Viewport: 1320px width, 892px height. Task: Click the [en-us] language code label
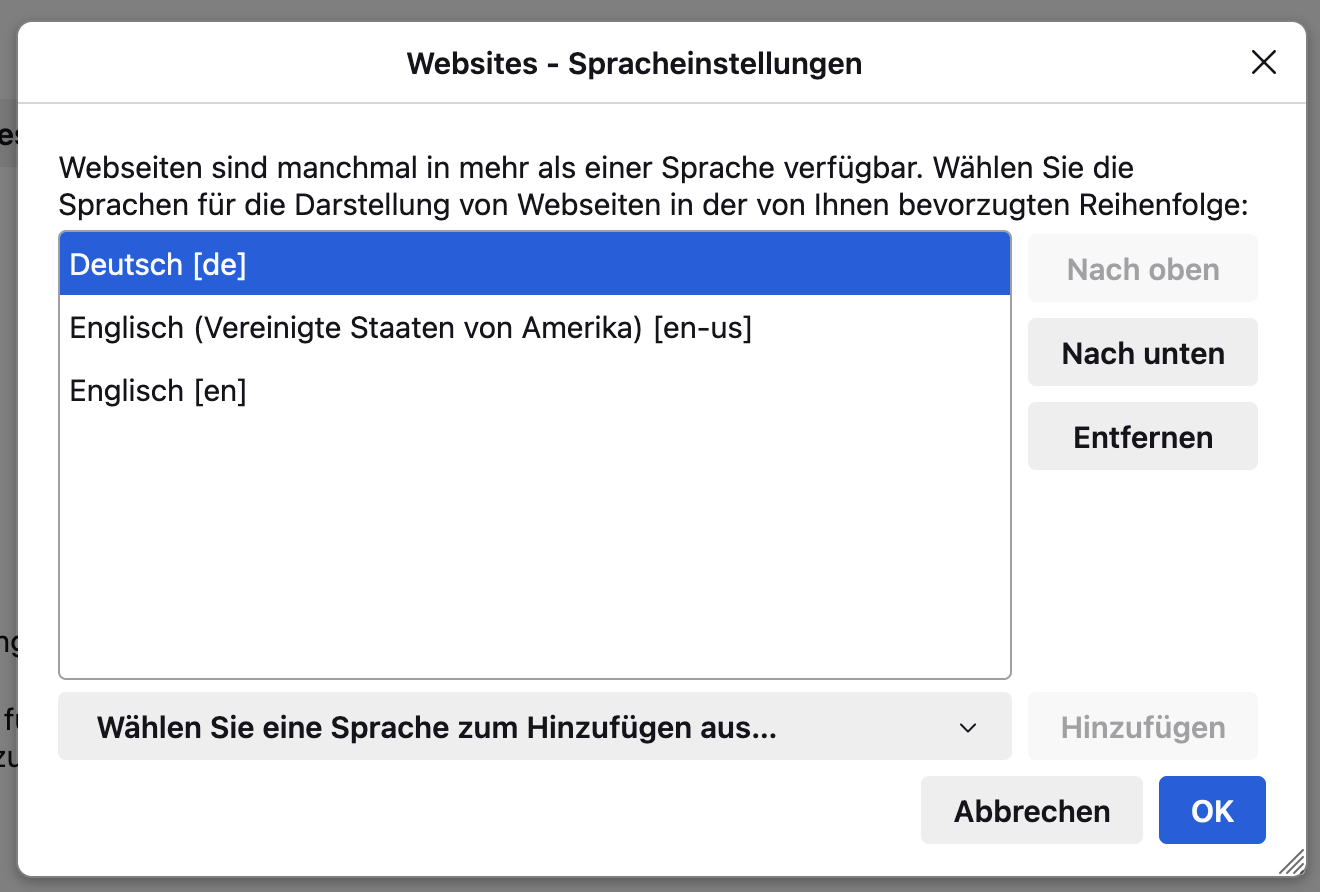click(x=702, y=328)
